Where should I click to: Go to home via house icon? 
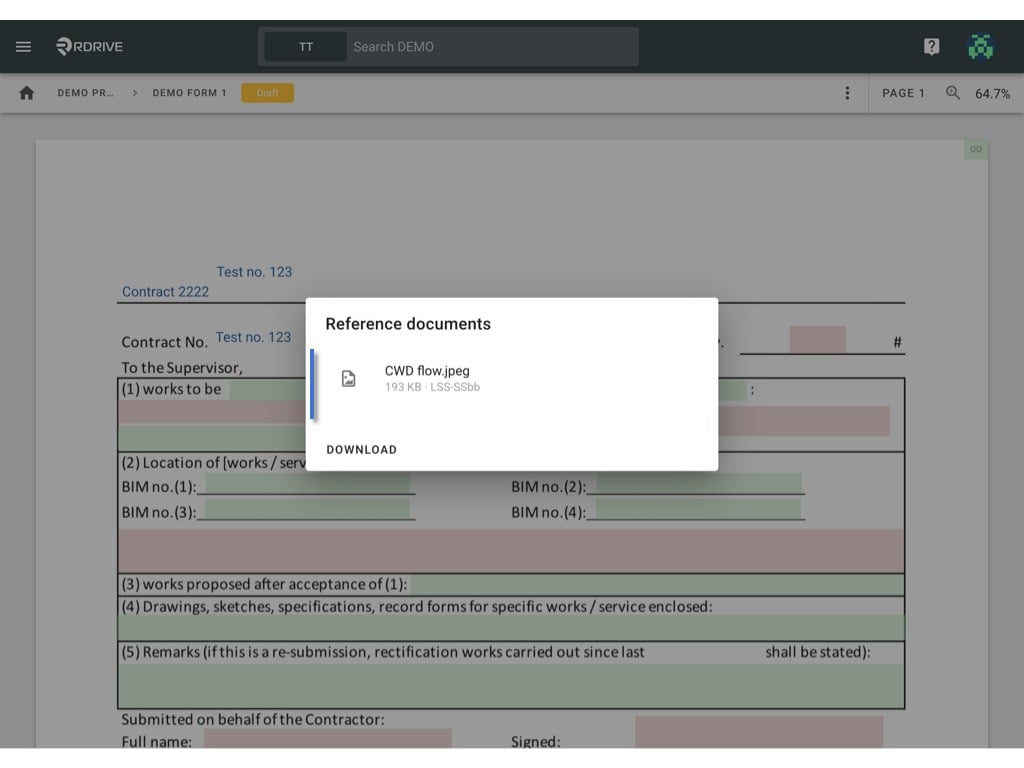coord(27,93)
